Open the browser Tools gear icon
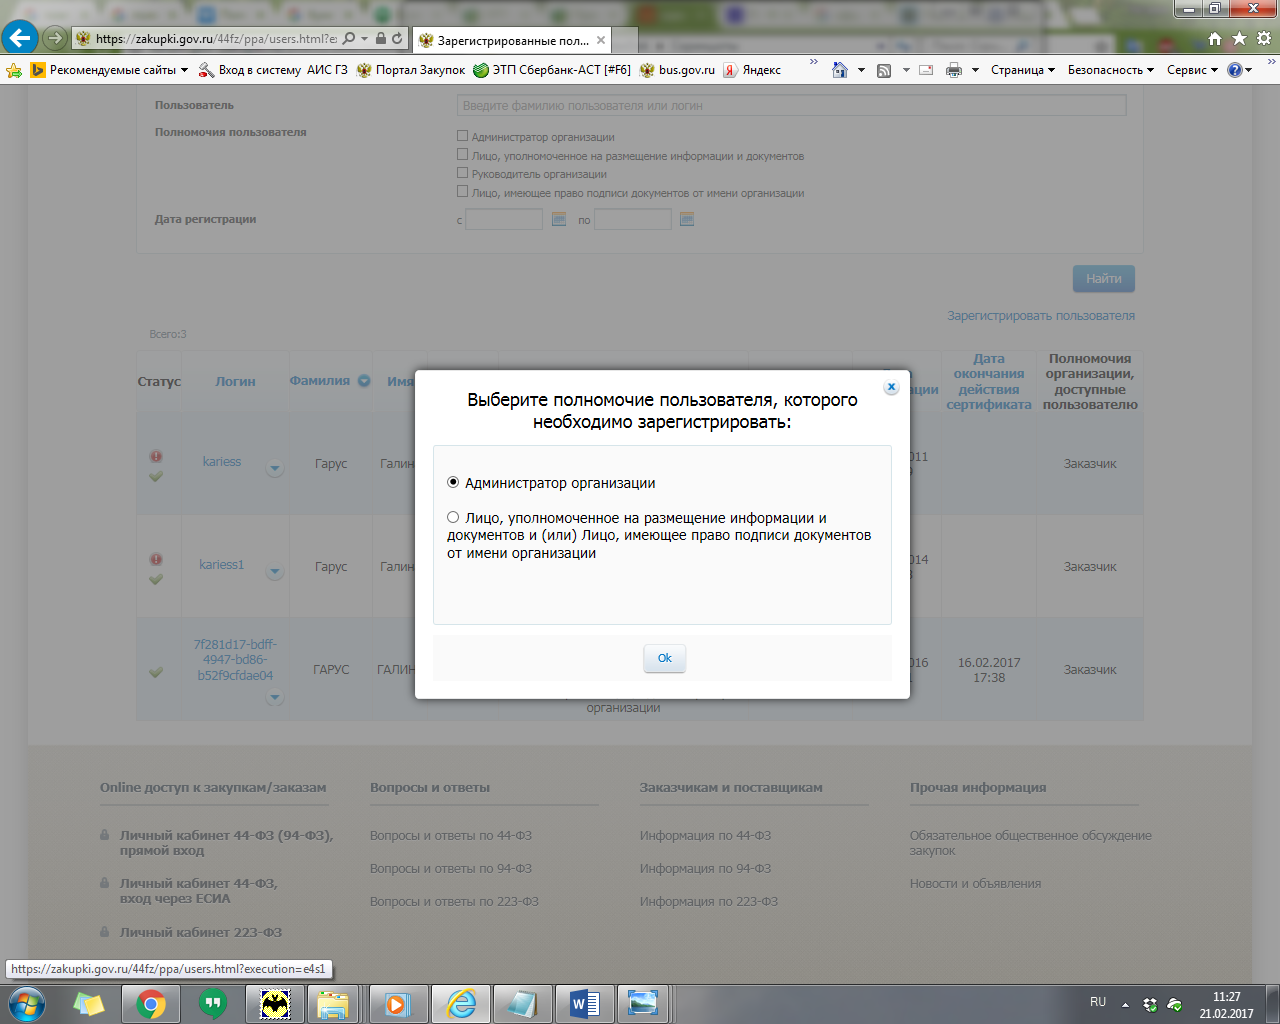The height and width of the screenshot is (1024, 1280). coord(1263,39)
